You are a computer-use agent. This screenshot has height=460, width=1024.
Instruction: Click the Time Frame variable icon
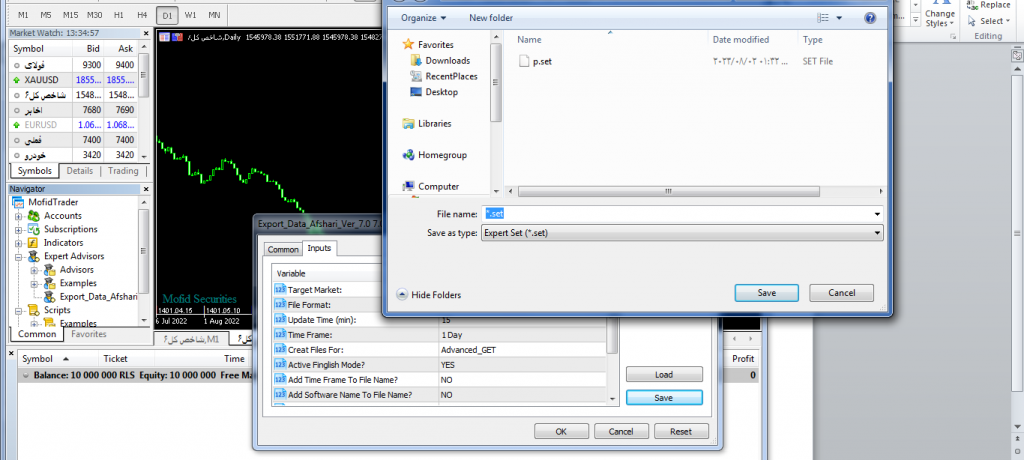click(x=280, y=335)
